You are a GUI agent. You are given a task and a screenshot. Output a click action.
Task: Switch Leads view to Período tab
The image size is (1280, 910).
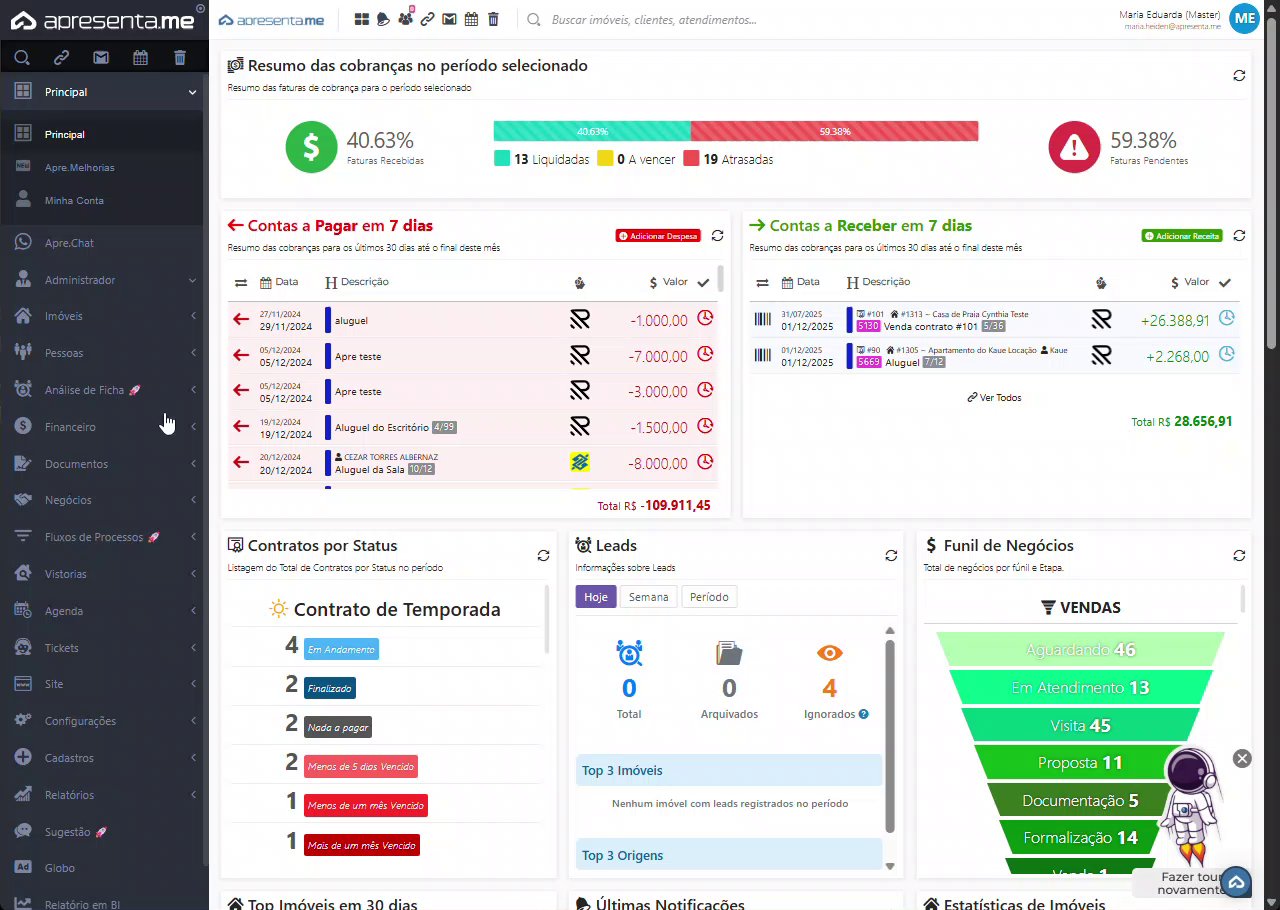709,597
